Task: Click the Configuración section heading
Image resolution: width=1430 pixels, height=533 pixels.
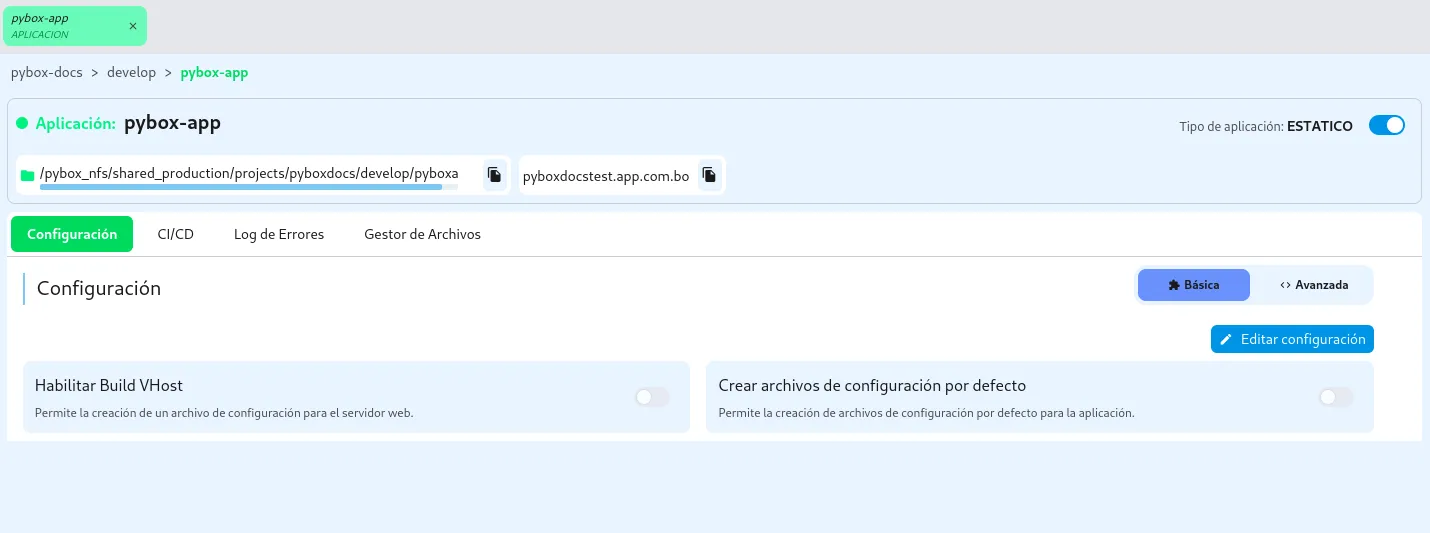Action: [x=99, y=288]
